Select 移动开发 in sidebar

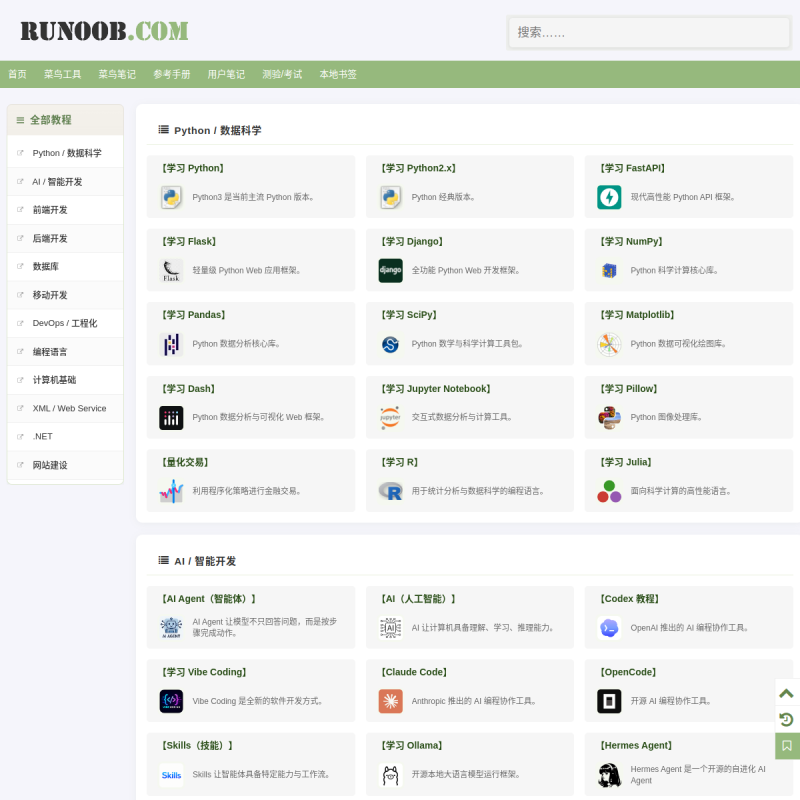(65, 295)
